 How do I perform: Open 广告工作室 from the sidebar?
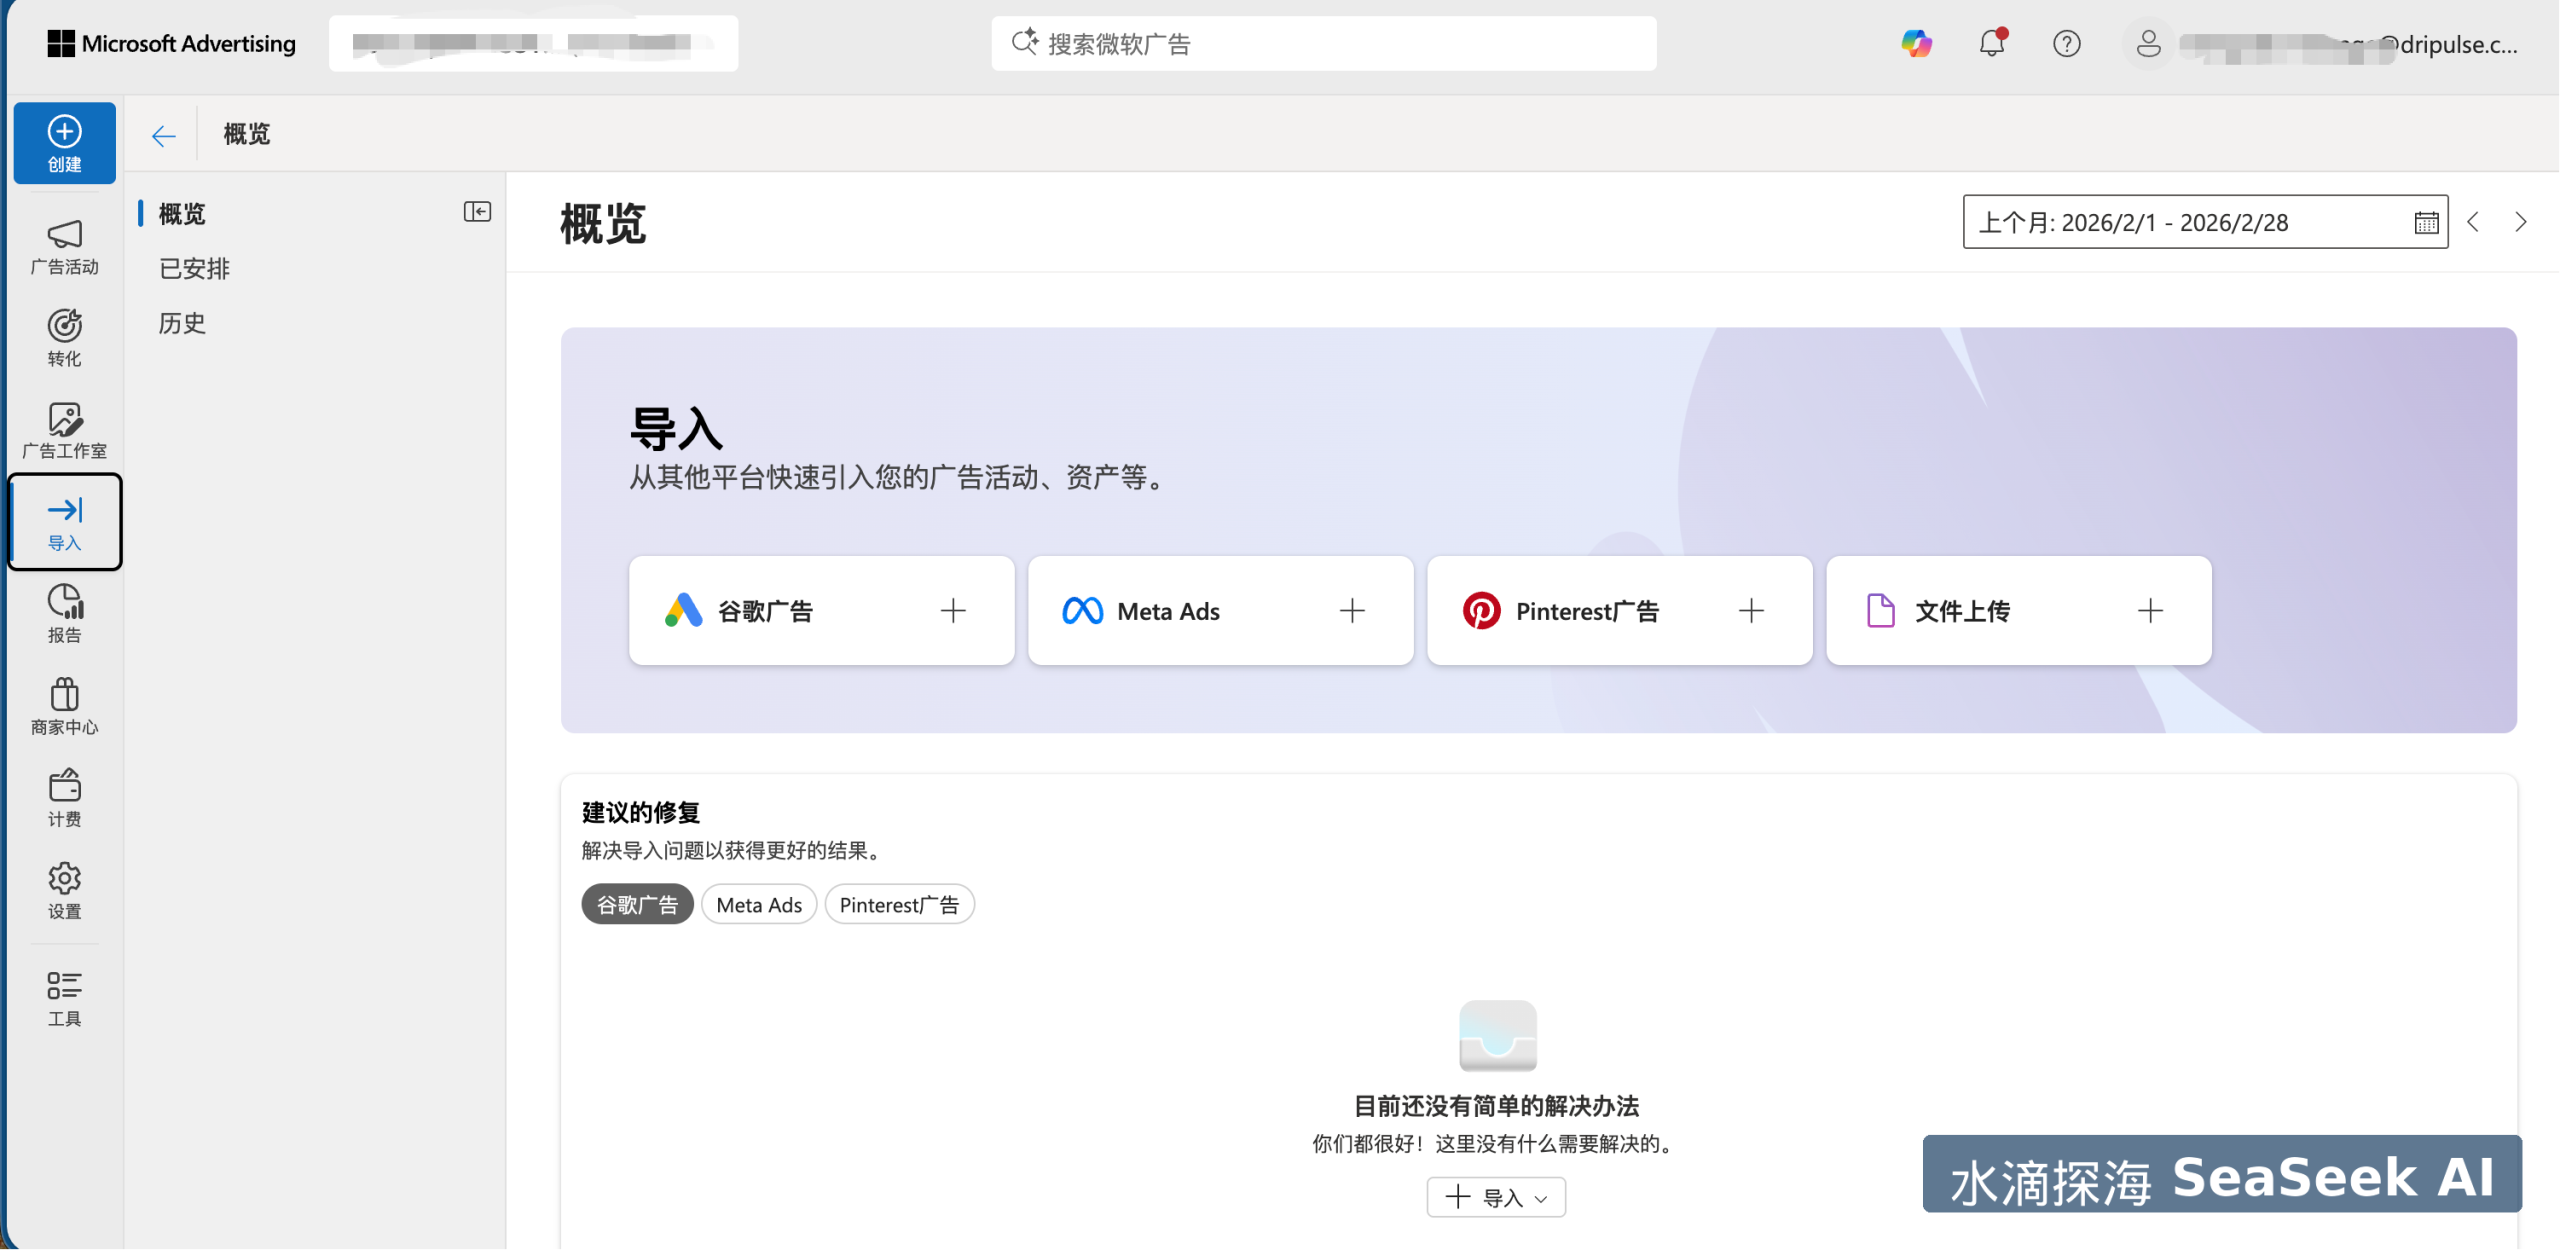(63, 428)
